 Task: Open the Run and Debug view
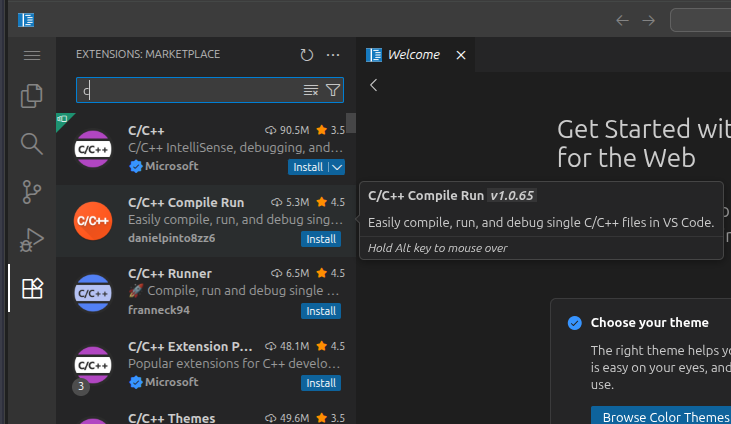[32, 240]
